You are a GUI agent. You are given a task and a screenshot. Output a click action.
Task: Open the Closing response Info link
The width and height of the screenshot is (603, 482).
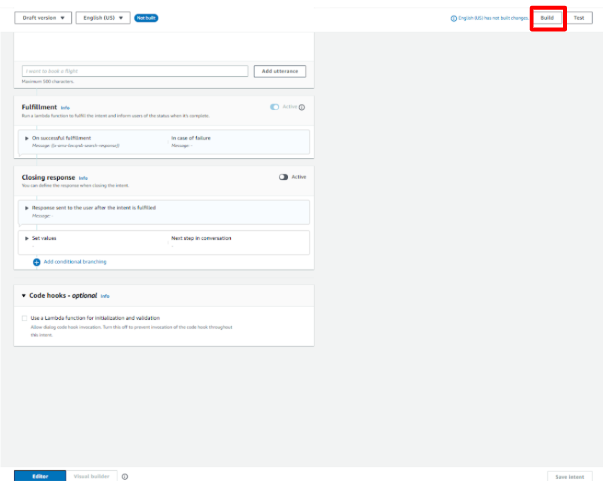83,178
